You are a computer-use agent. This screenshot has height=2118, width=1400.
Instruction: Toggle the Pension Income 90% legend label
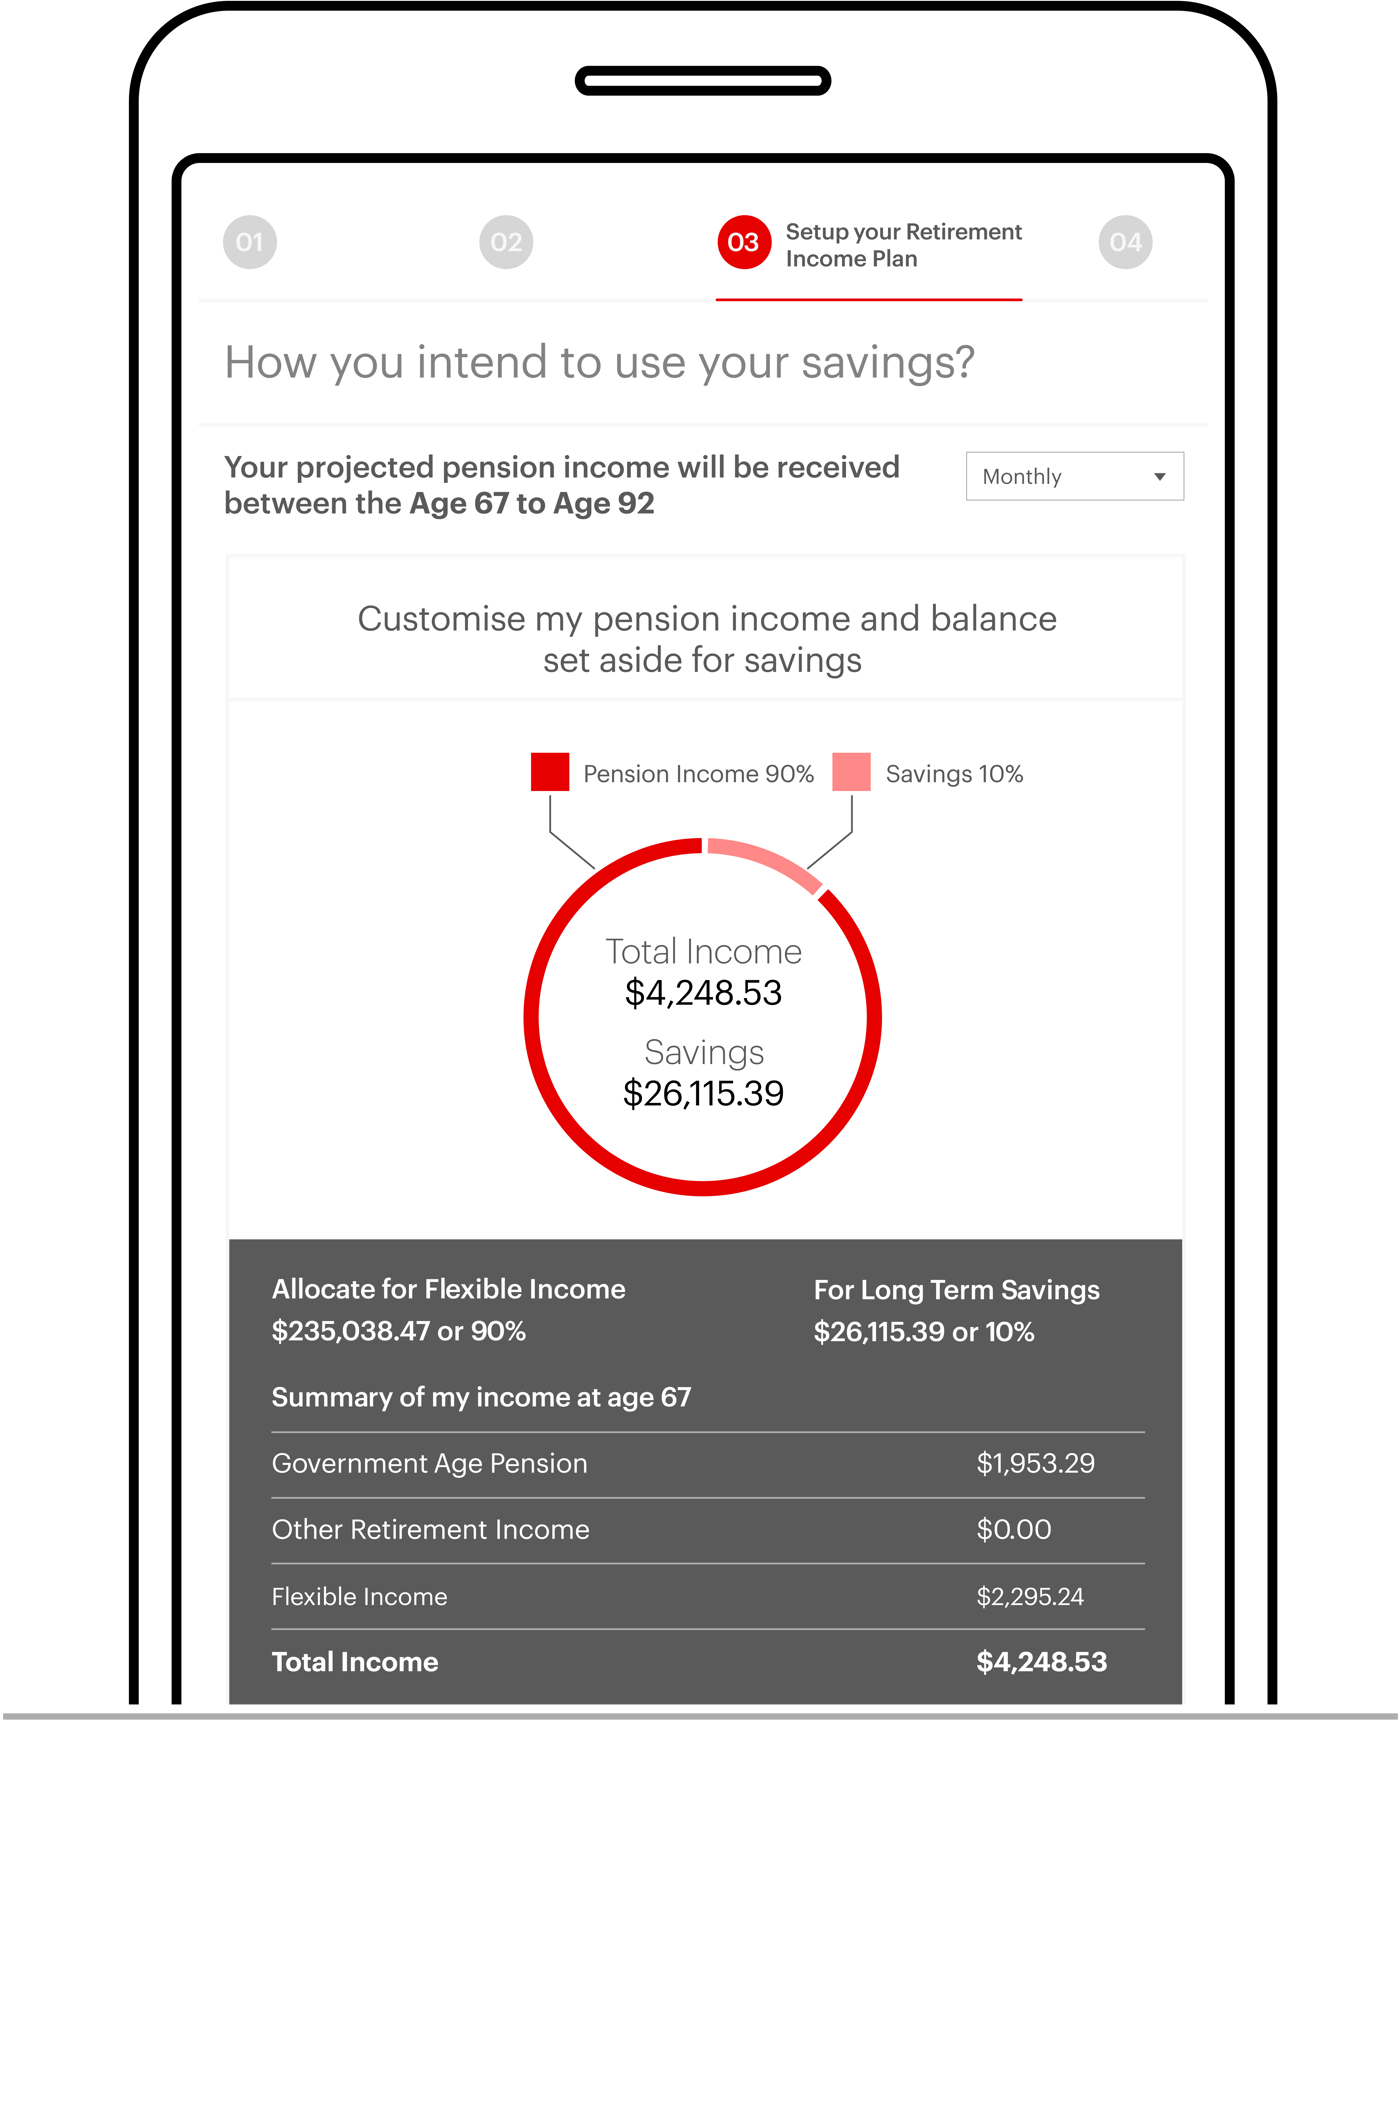coord(698,774)
